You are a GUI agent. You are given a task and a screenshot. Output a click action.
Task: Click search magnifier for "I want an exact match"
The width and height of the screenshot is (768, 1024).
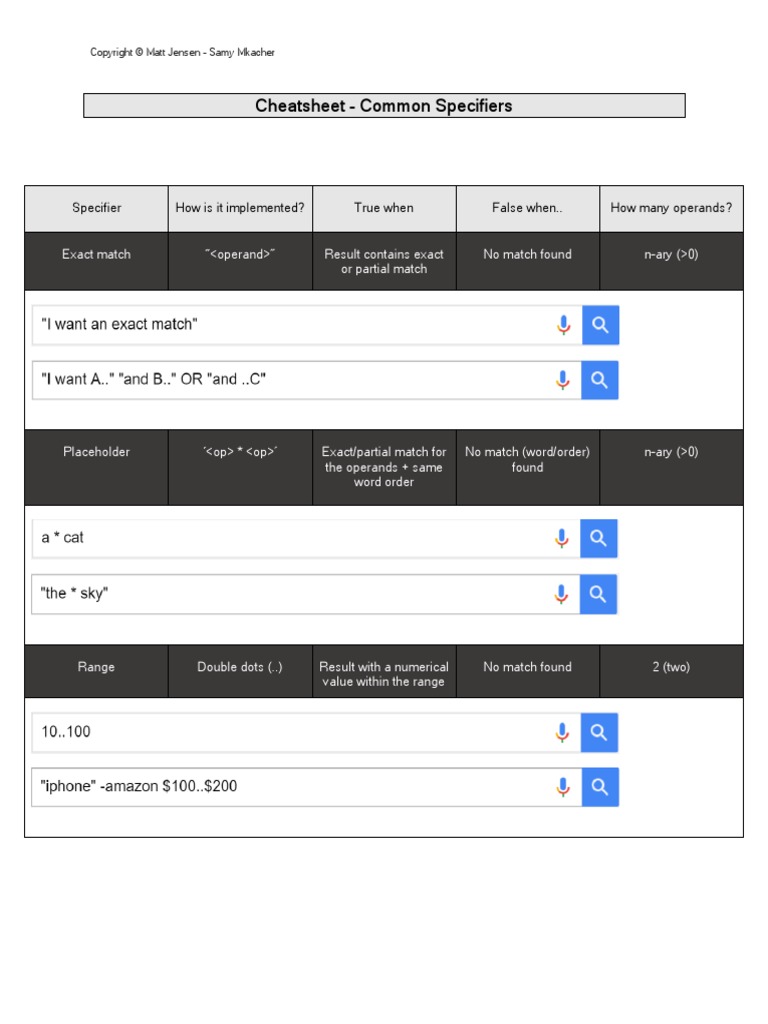pyautogui.click(x=600, y=325)
